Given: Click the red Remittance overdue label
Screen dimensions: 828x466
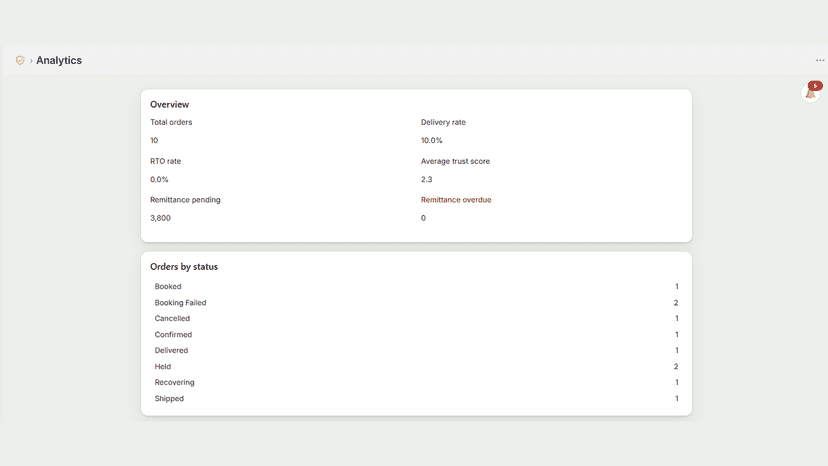Looking at the screenshot, I should coord(456,200).
